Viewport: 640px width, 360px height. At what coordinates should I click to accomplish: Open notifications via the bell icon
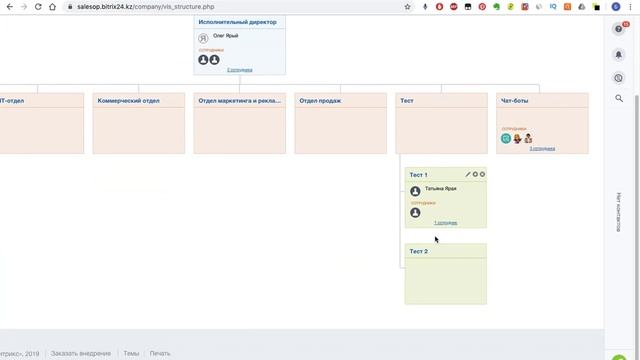pos(619,55)
